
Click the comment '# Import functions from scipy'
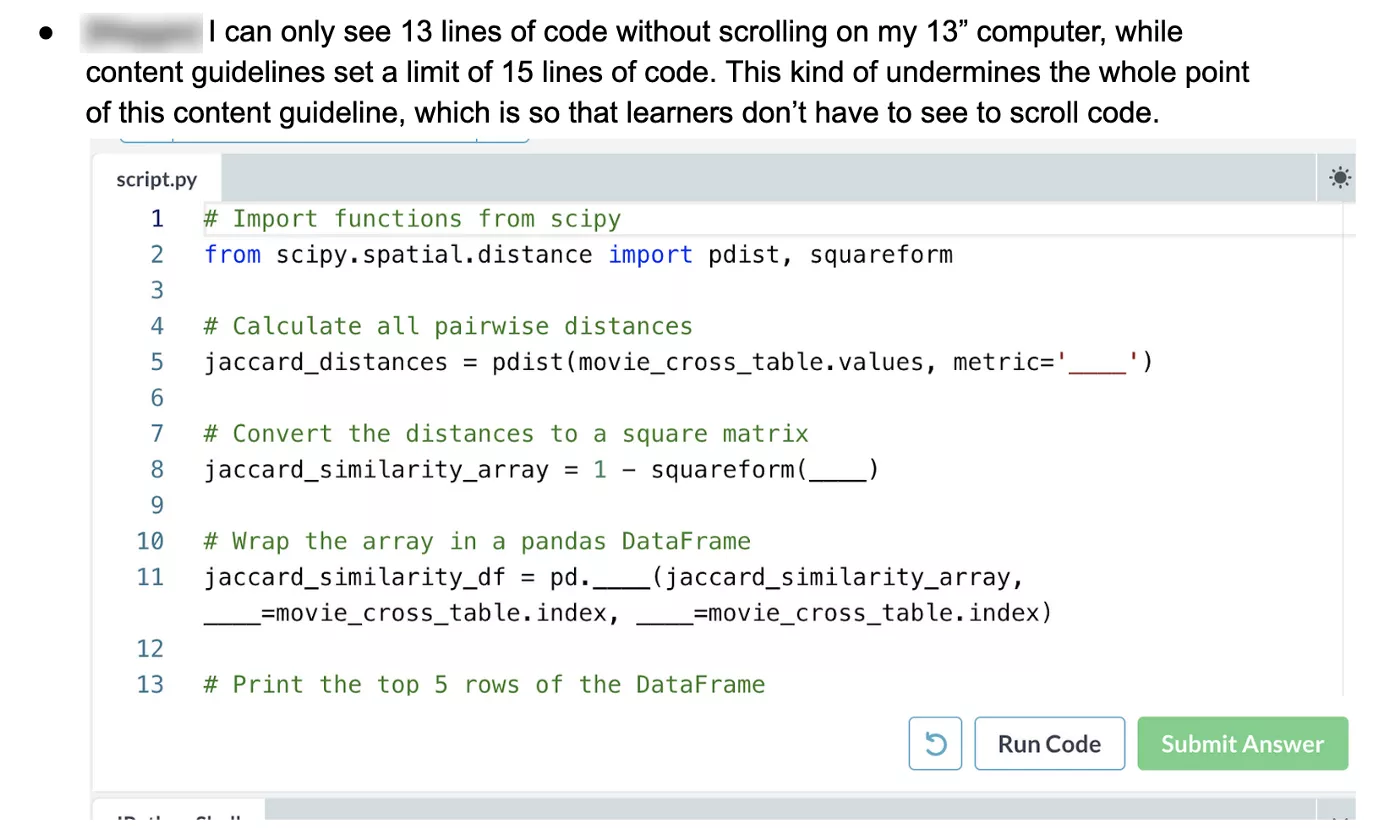coord(412,219)
